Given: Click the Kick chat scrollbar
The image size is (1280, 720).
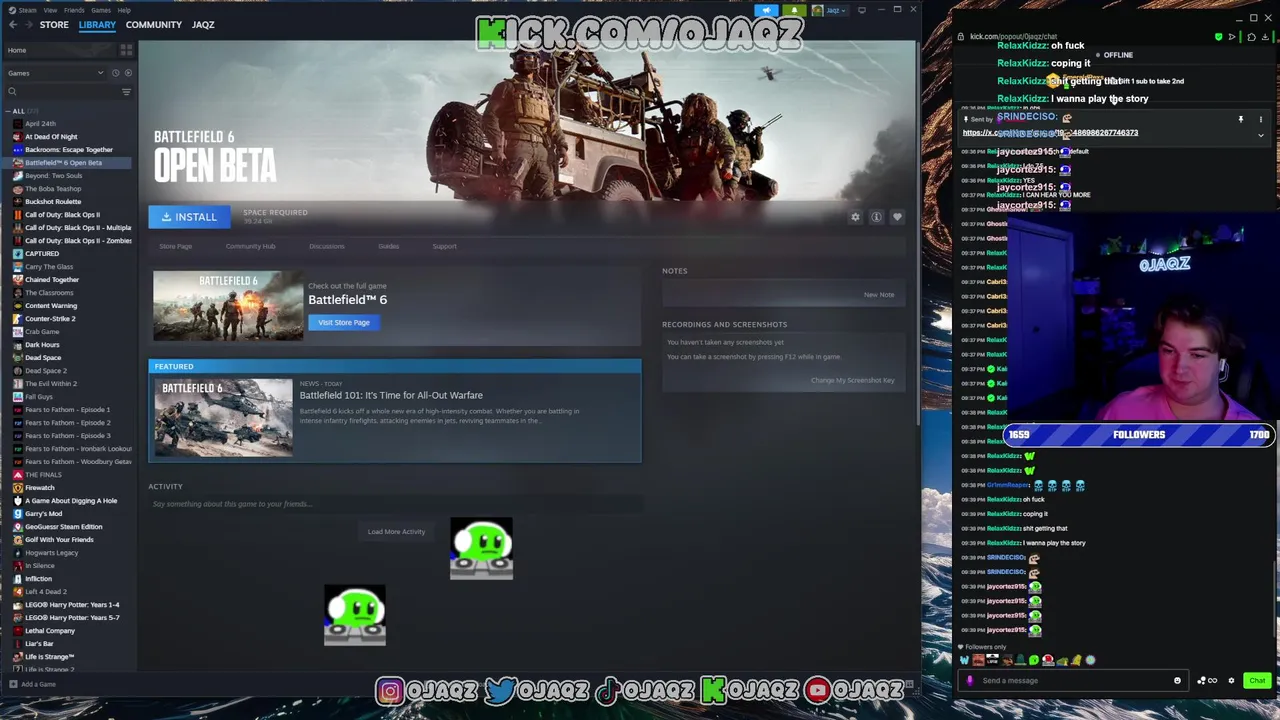Looking at the screenshot, I should coord(1273,600).
